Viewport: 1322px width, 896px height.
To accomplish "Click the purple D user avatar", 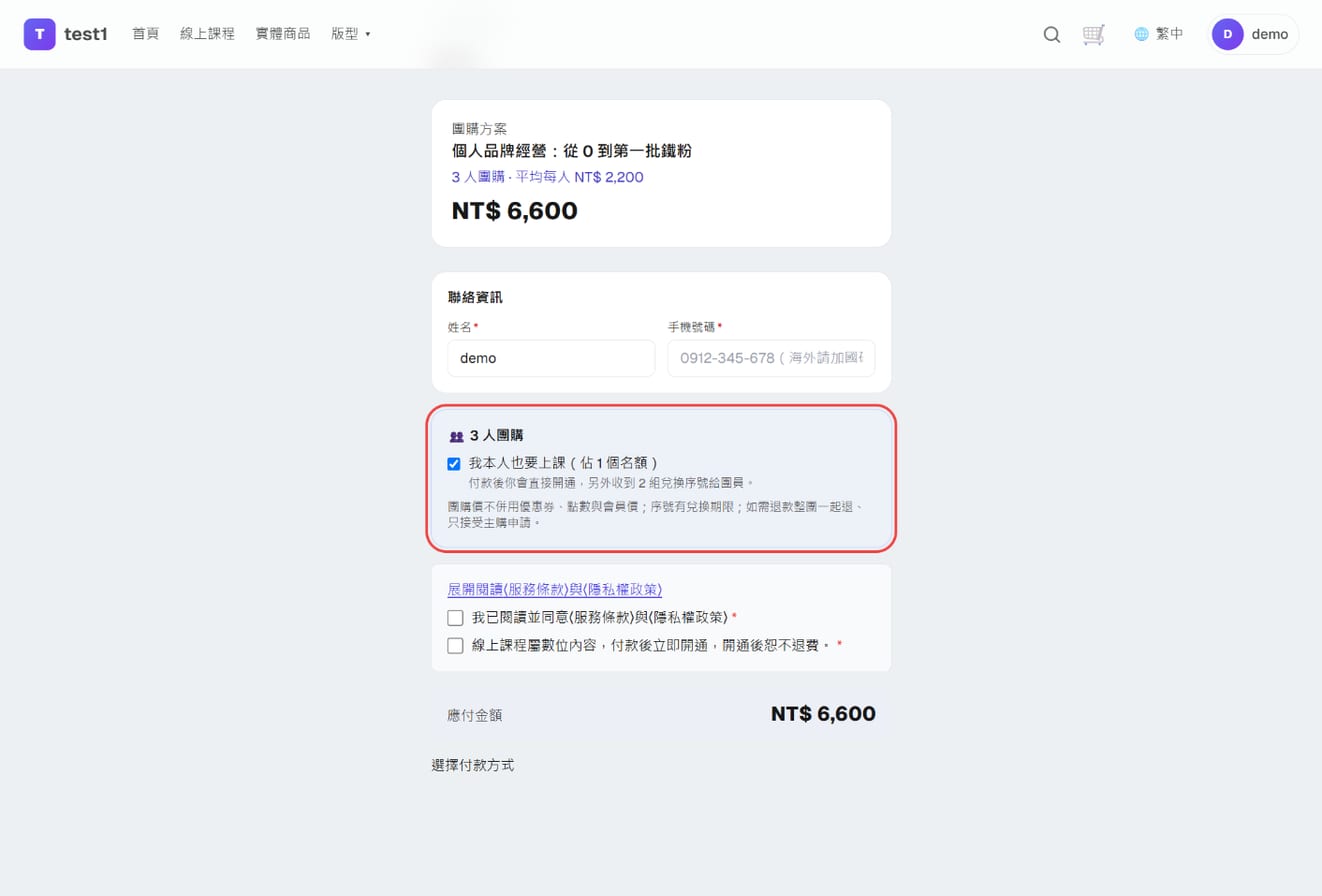I will pyautogui.click(x=1227, y=34).
